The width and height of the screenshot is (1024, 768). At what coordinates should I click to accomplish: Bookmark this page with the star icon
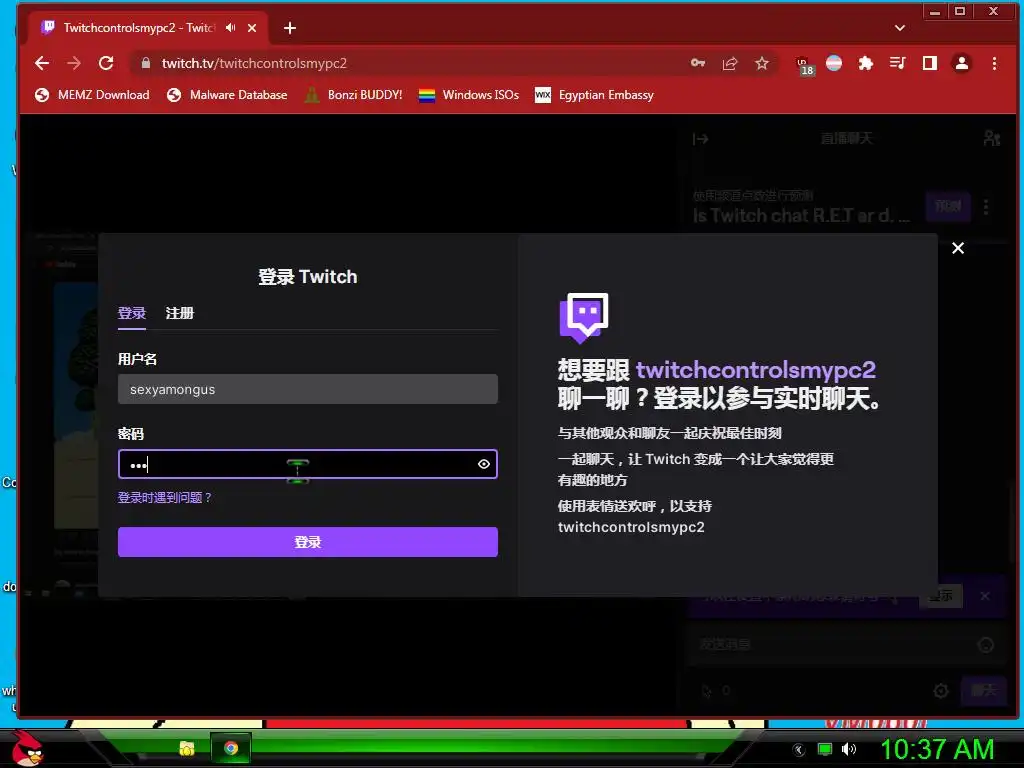[x=762, y=63]
